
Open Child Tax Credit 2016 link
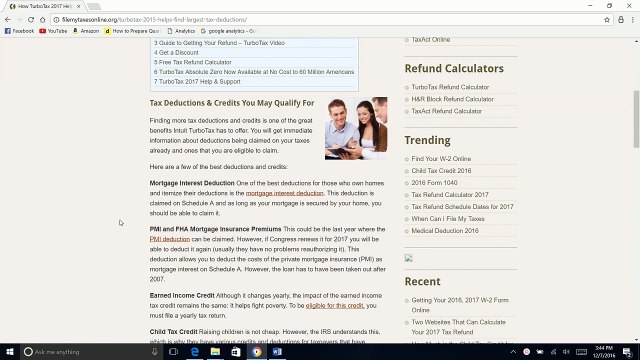[x=441, y=171]
